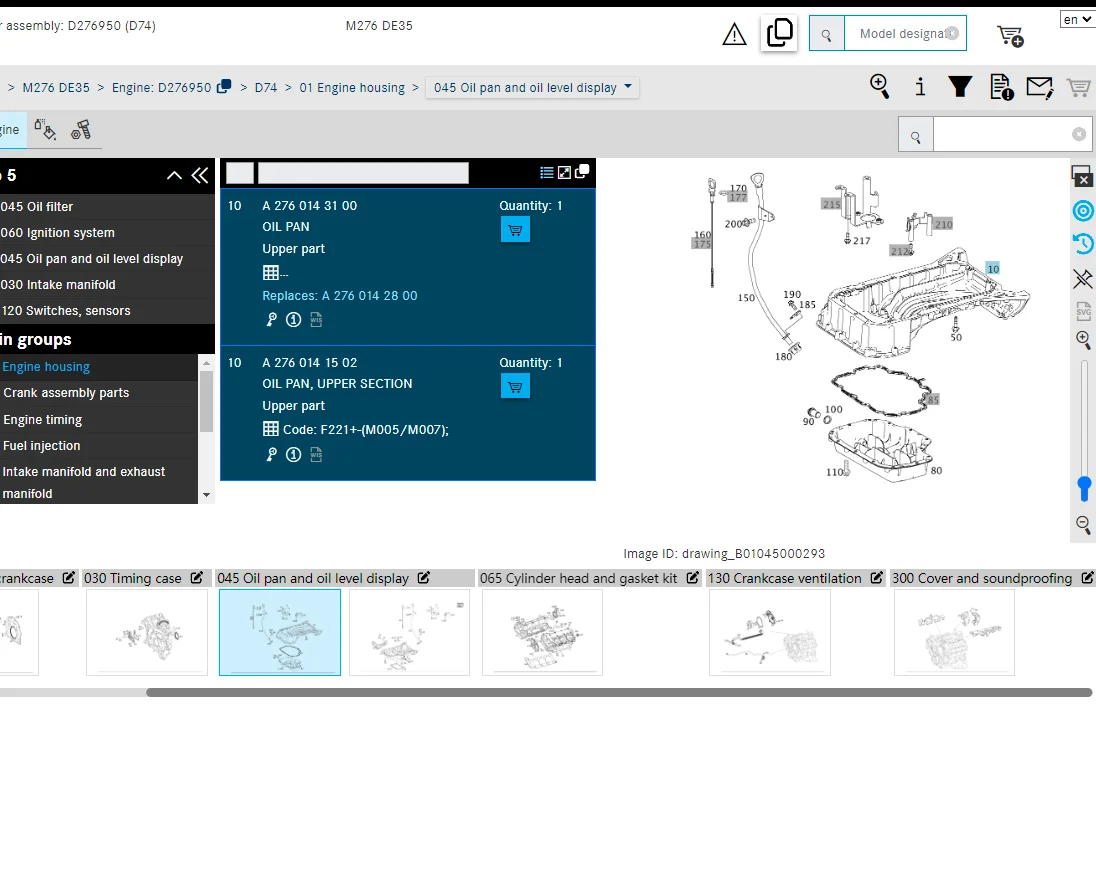Switch parts list to list view icon

[547, 173]
